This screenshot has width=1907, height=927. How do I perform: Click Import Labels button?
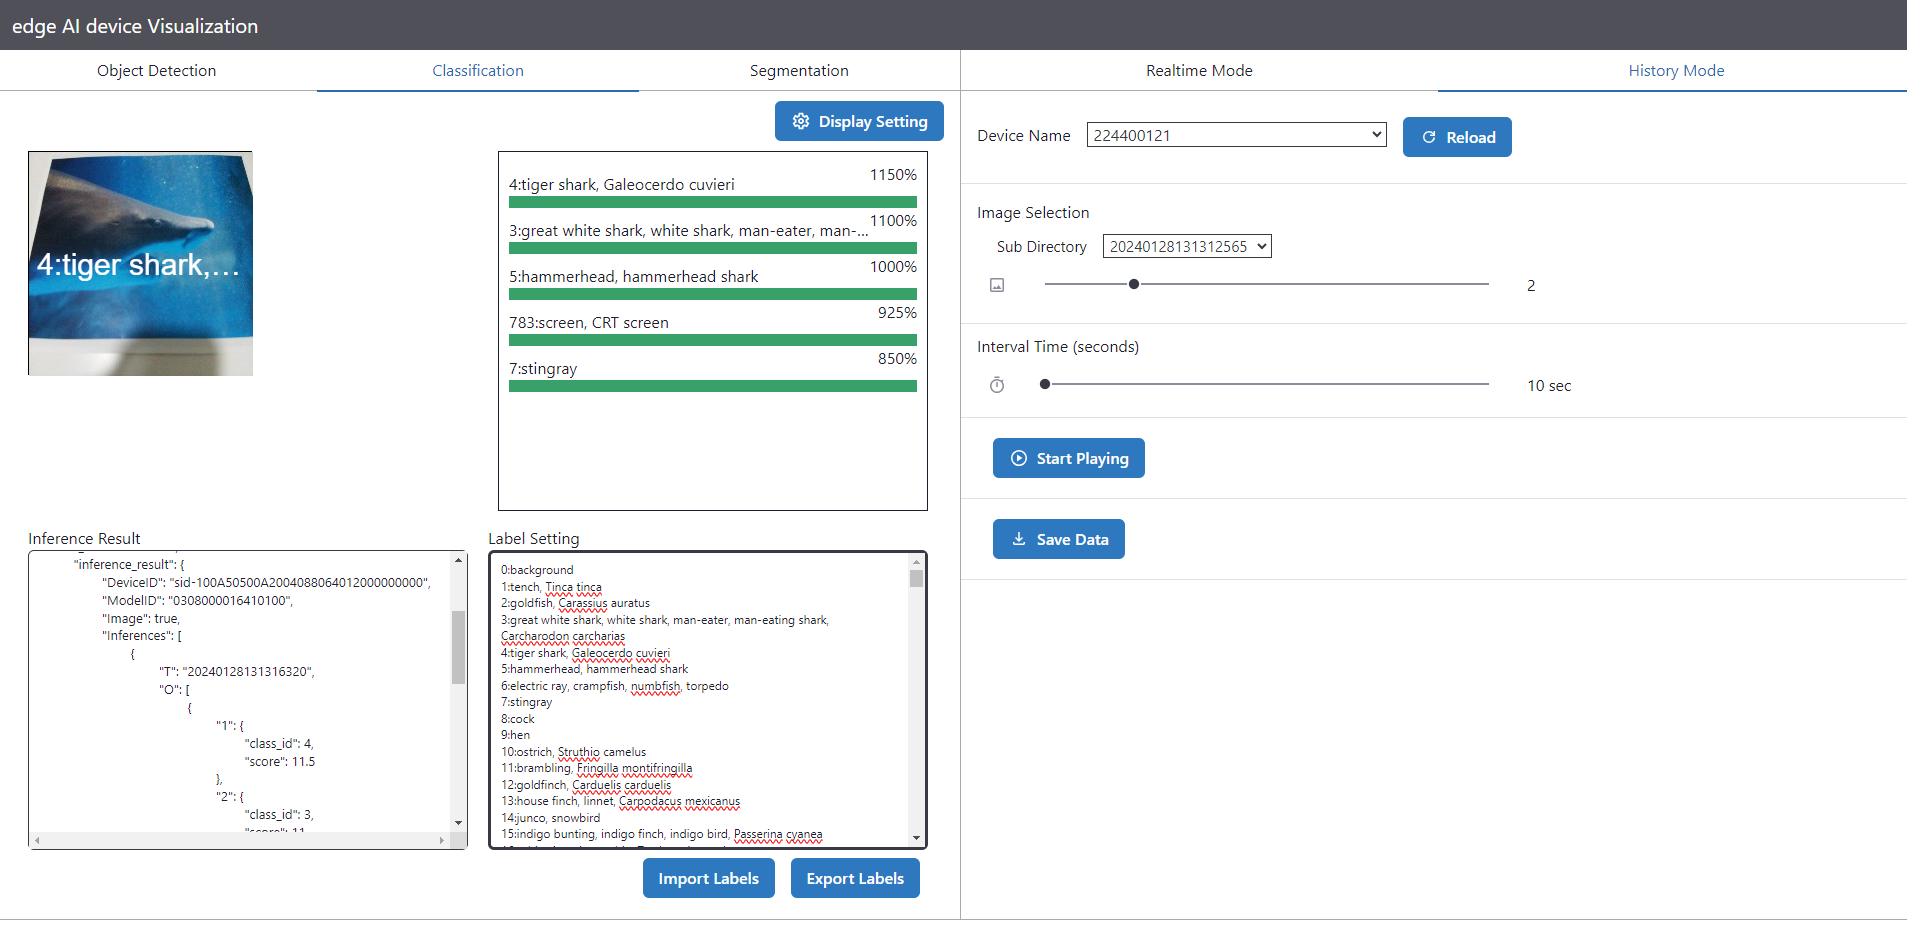click(709, 878)
